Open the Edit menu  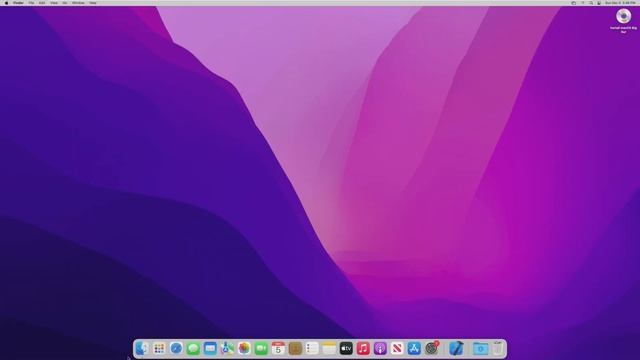[42, 3]
